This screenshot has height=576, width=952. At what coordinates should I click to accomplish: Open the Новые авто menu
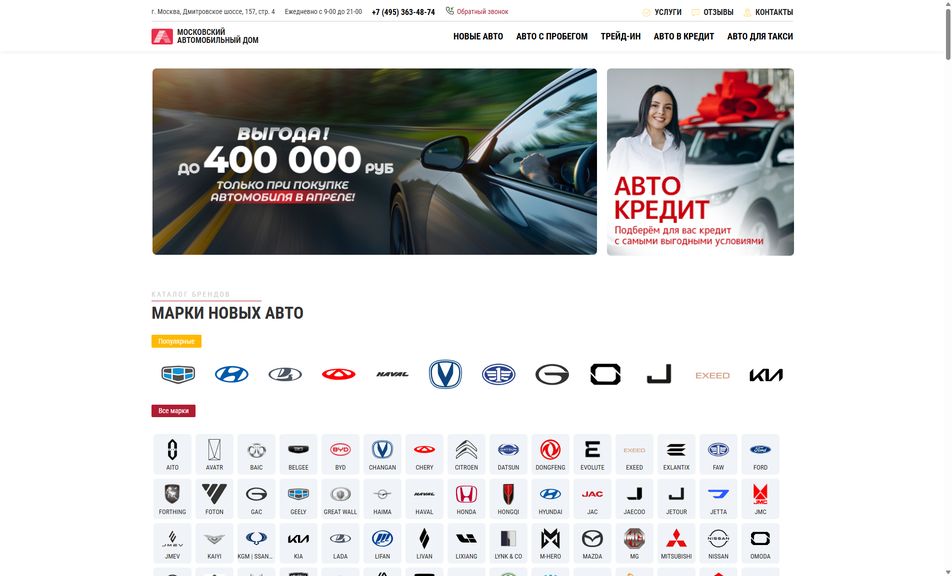tap(478, 36)
